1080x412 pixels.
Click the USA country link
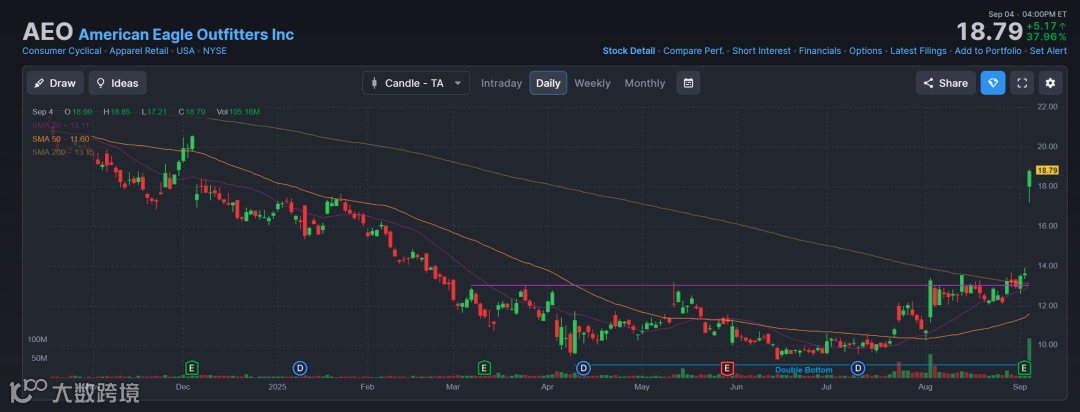point(185,51)
